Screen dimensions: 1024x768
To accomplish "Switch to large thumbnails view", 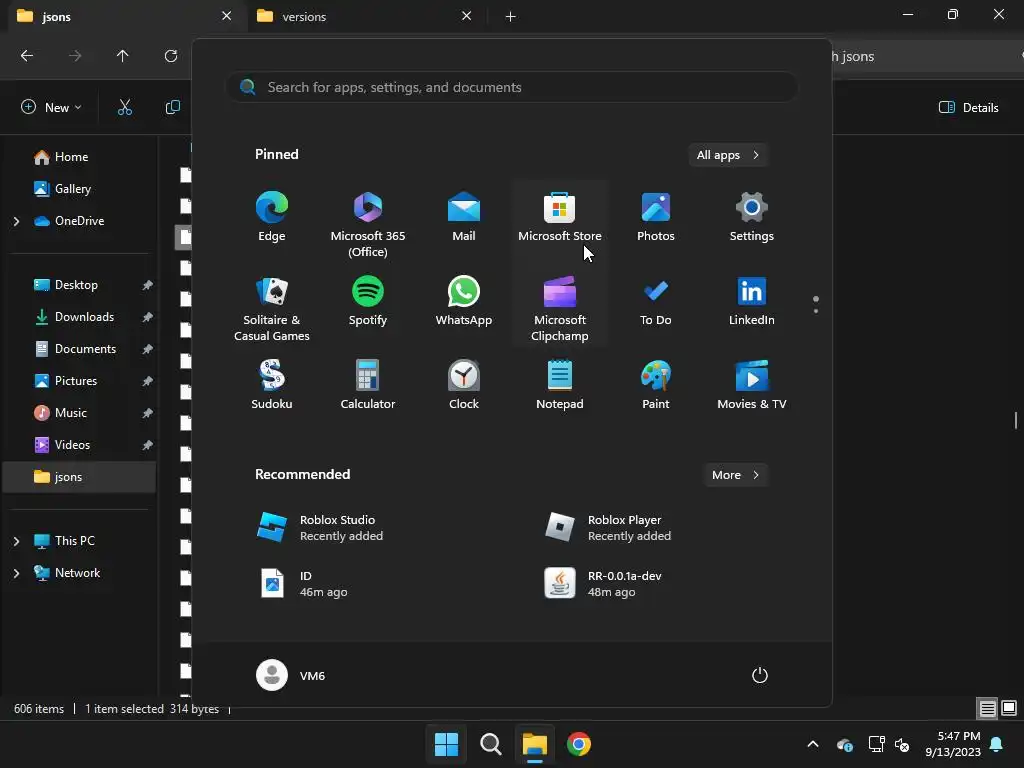I will pyautogui.click(x=1009, y=708).
